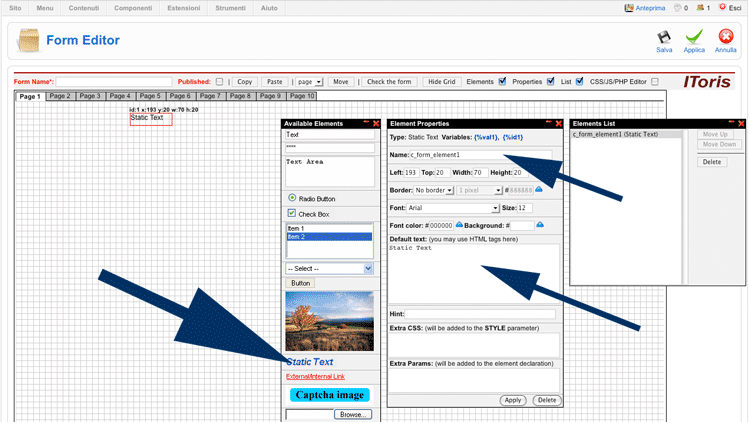This screenshot has width=750, height=422.
Task: Click the Salva floppy disk icon
Action: 663,37
